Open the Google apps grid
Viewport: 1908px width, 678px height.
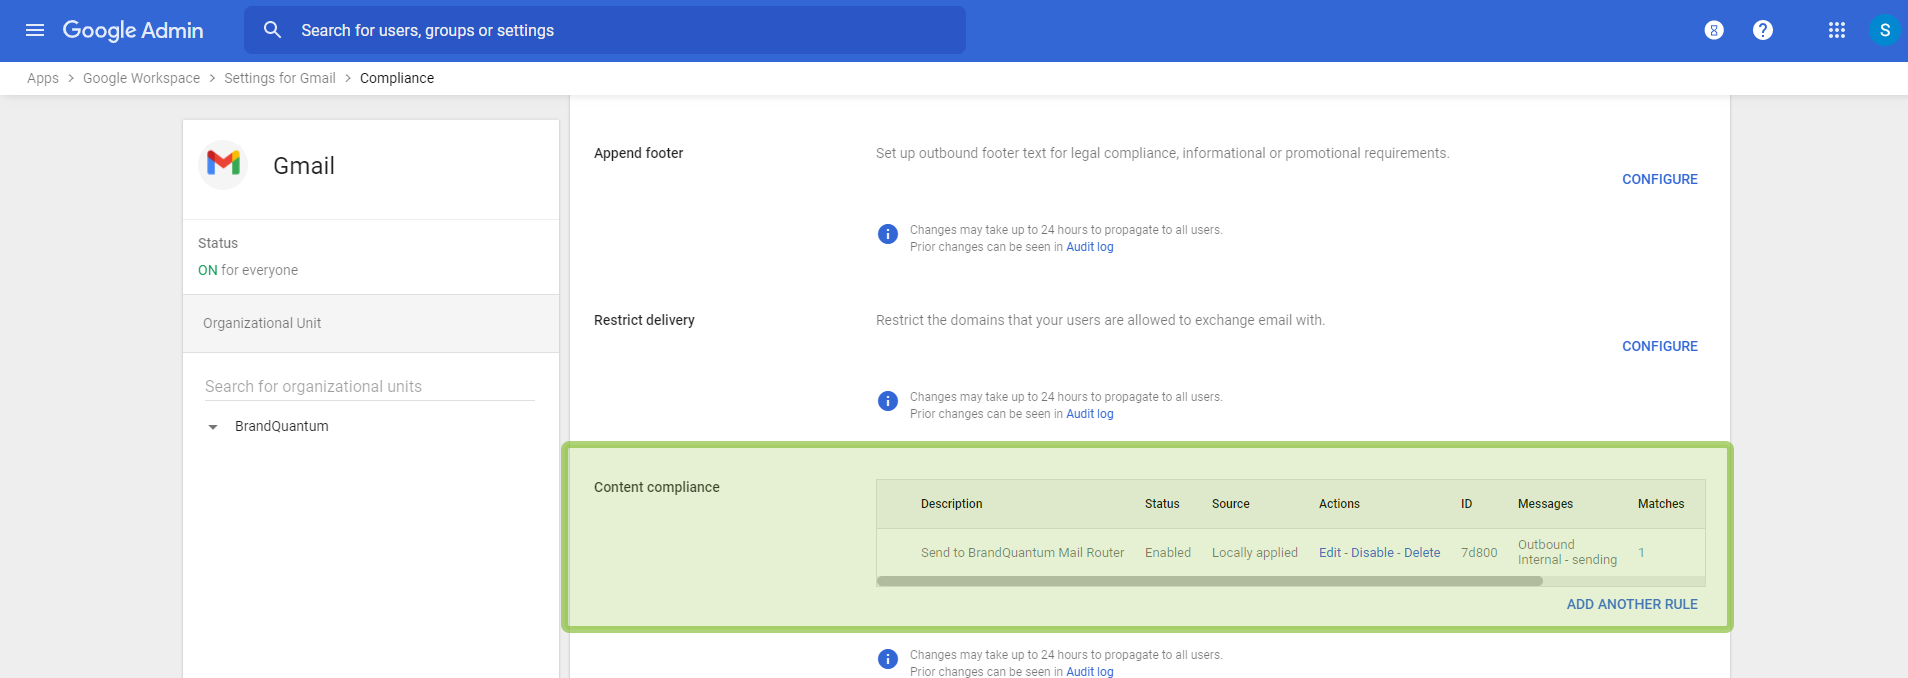[x=1837, y=30]
